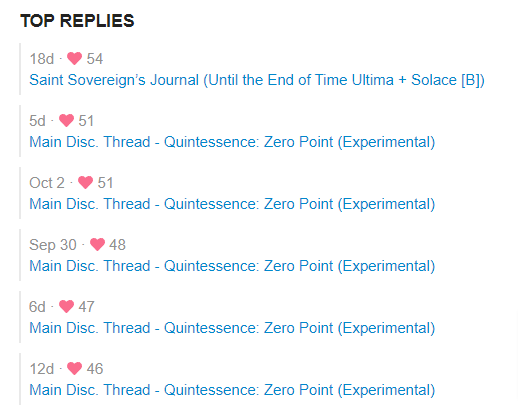Open the Main Disc. Thread link from 6d ago
518x418 pixels.
232,328
